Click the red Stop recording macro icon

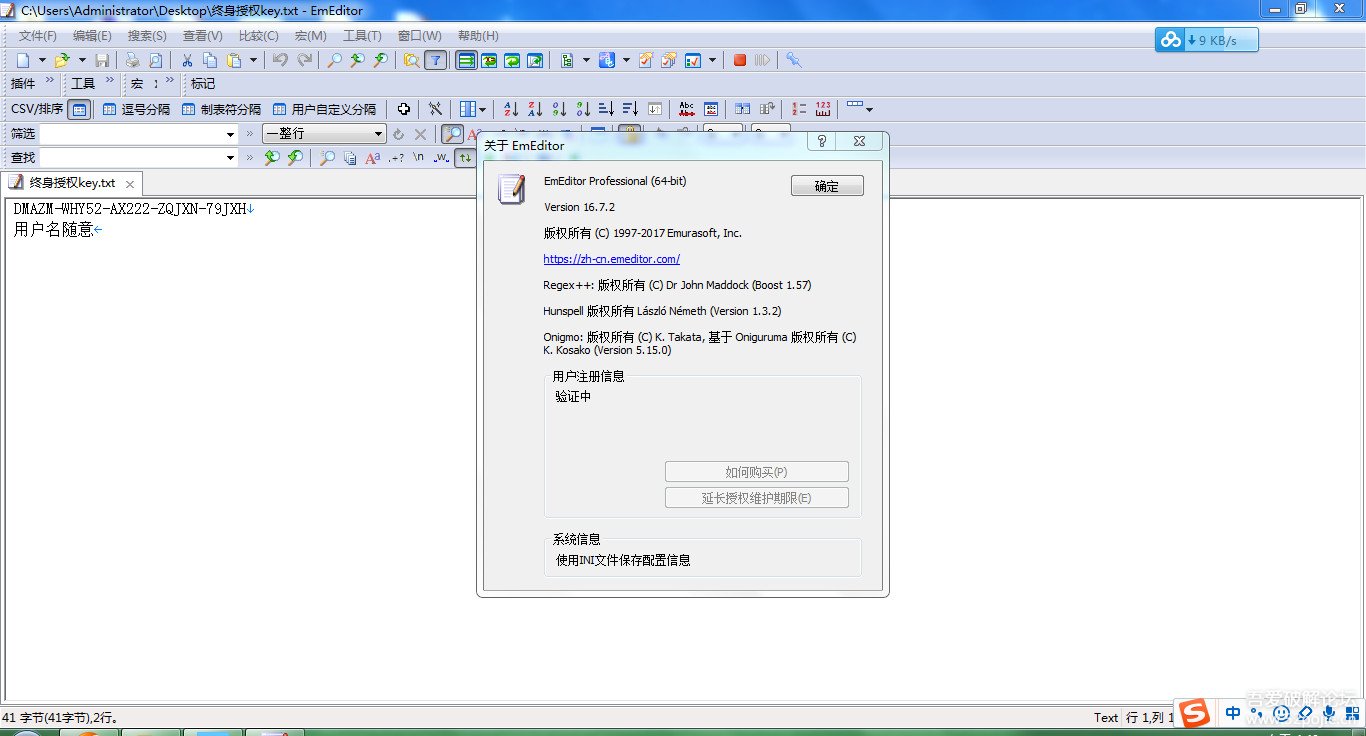click(x=740, y=60)
